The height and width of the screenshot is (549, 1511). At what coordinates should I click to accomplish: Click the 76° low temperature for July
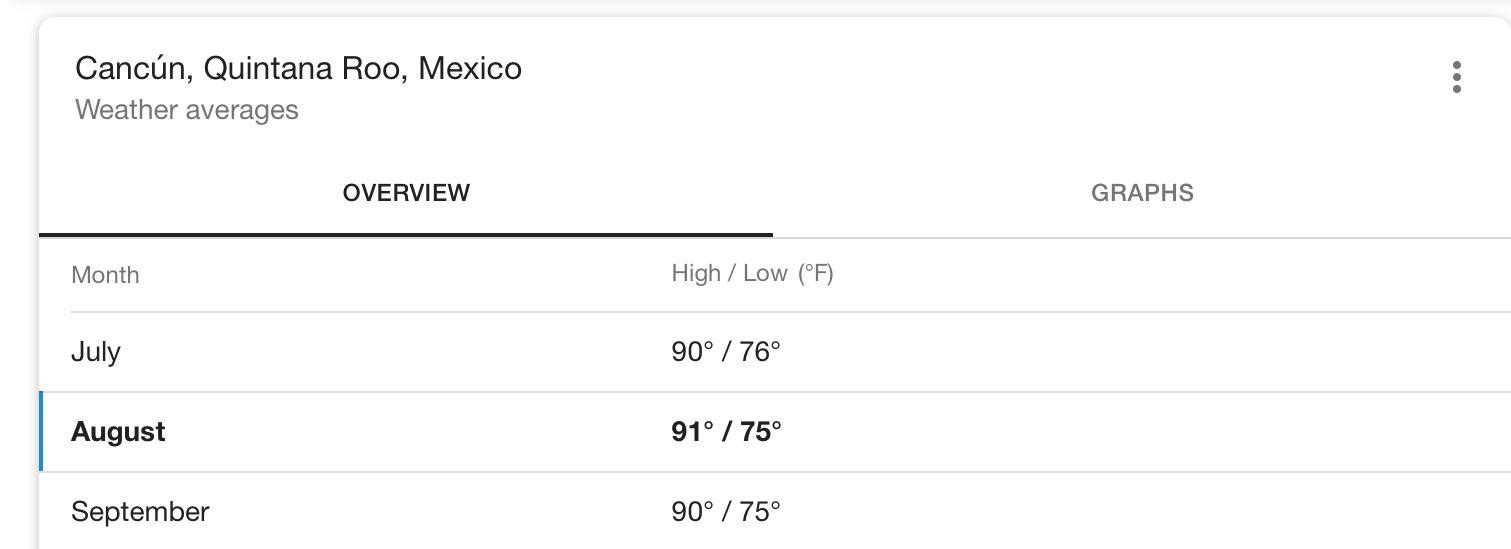click(760, 352)
